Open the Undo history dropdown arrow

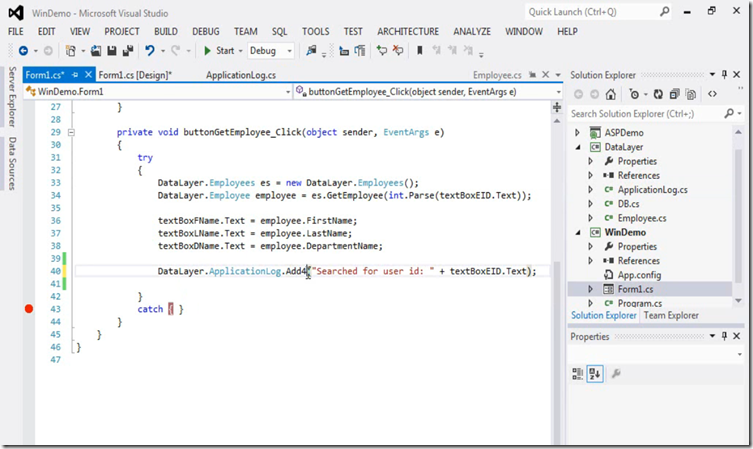(163, 51)
